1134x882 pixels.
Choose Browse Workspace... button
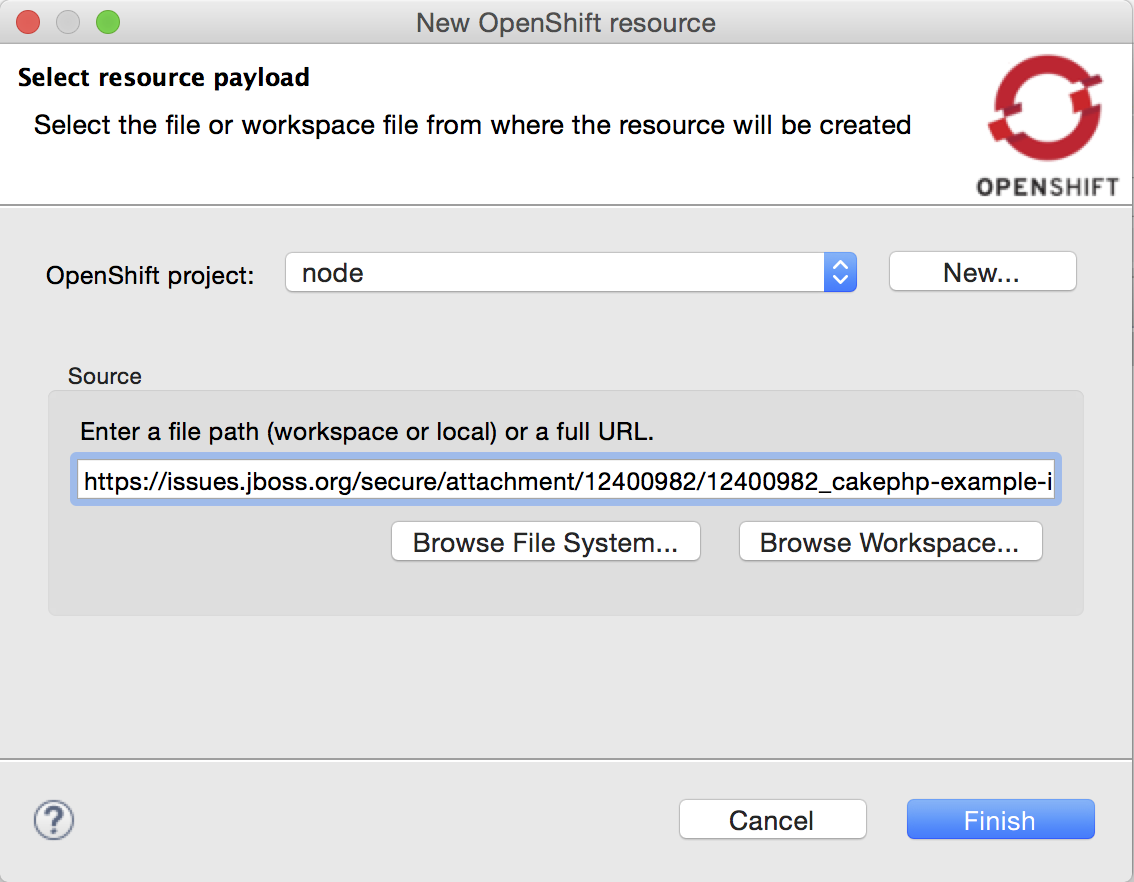point(890,543)
